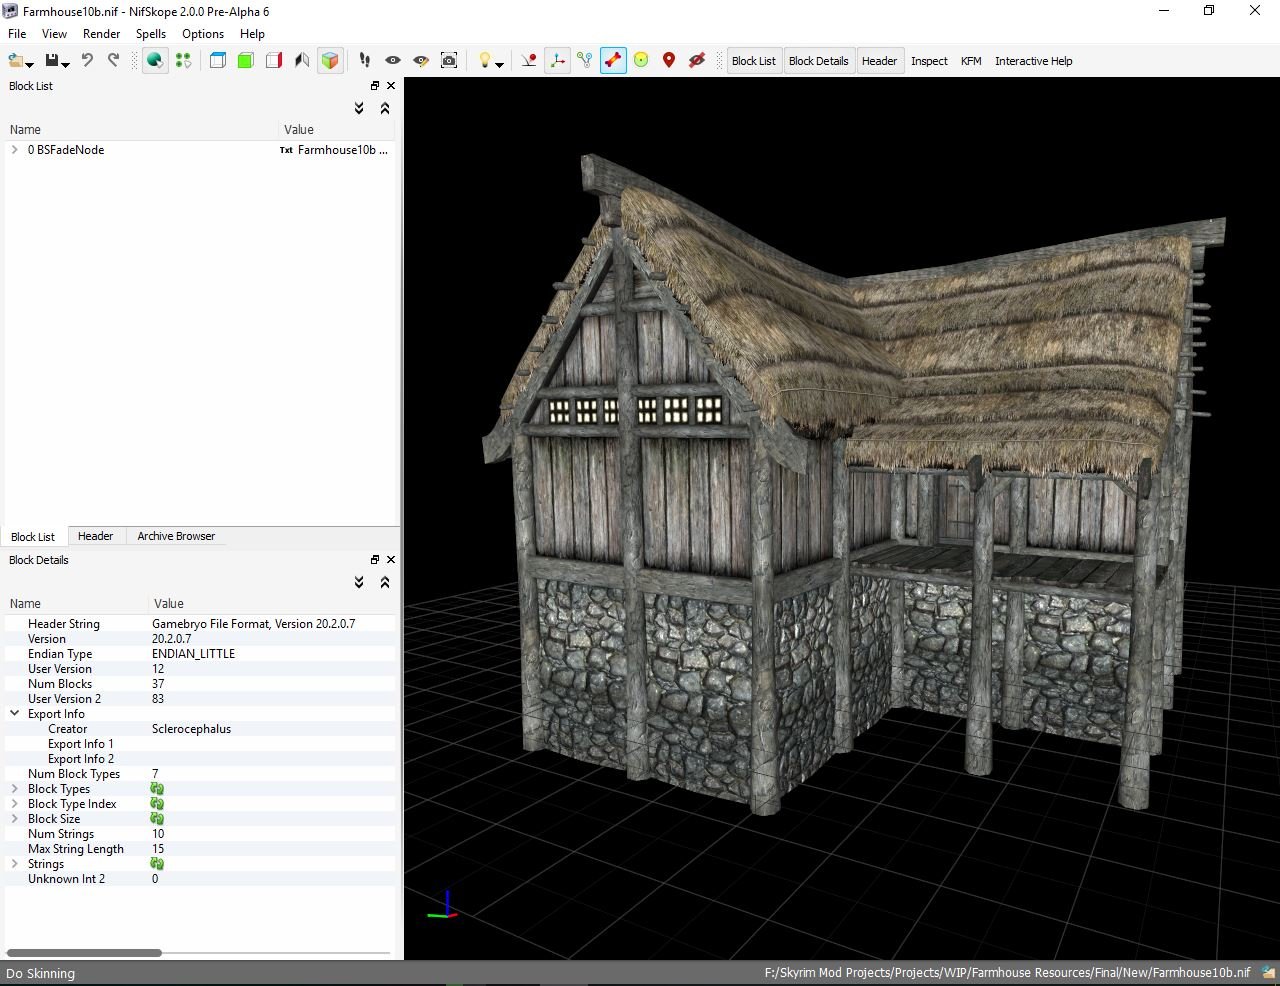Expand the Block Size row

click(14, 819)
